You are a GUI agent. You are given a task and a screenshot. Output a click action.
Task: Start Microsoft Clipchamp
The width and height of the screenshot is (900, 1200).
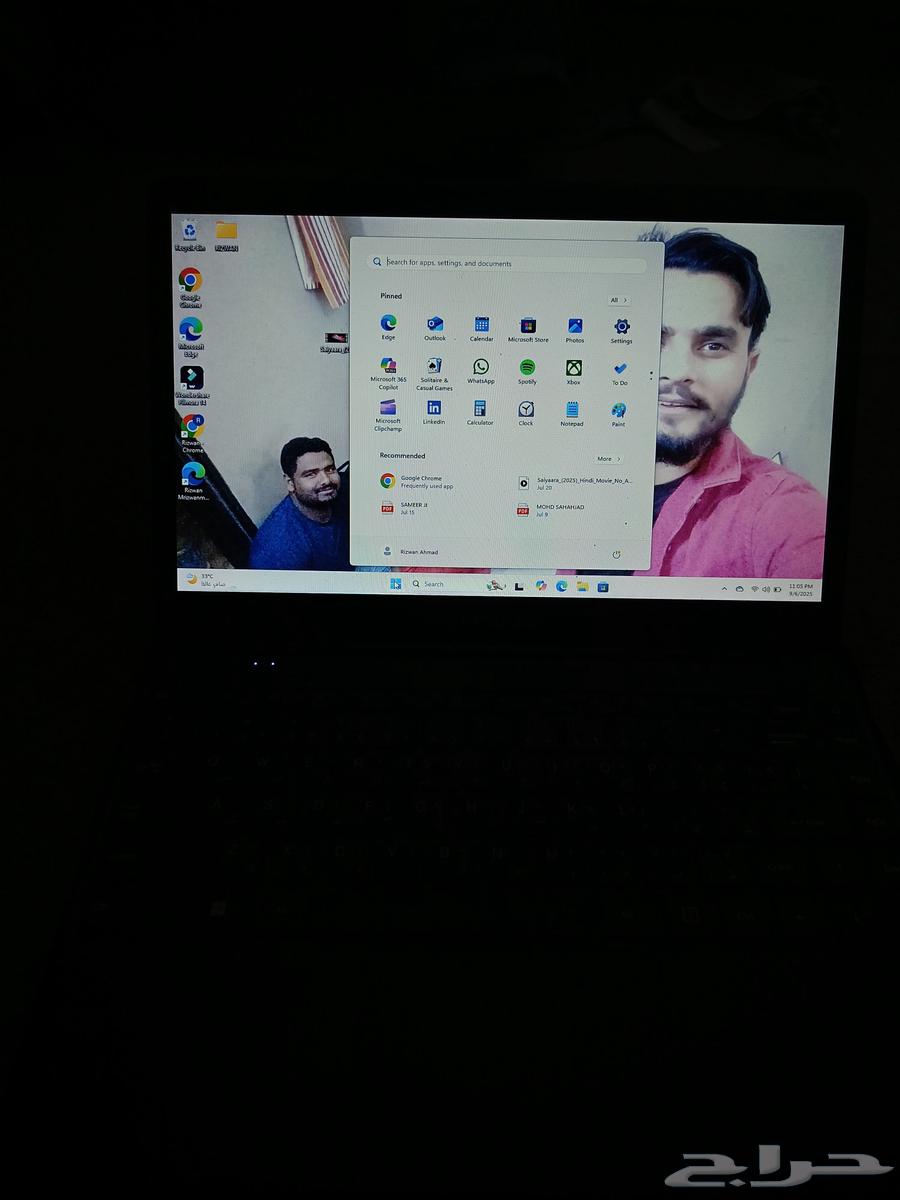point(388,411)
